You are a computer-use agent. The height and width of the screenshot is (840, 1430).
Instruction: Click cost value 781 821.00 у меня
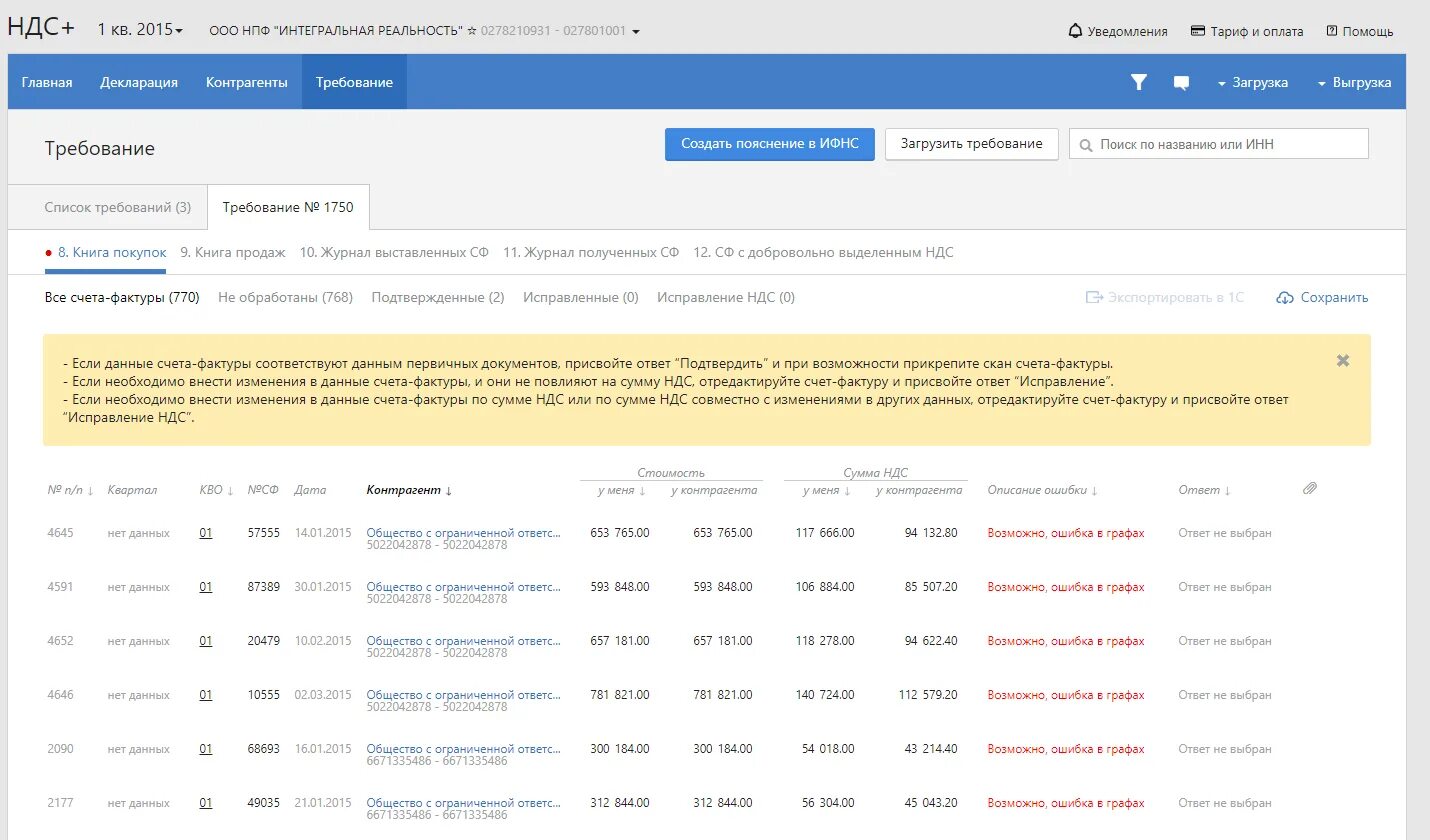pos(620,695)
